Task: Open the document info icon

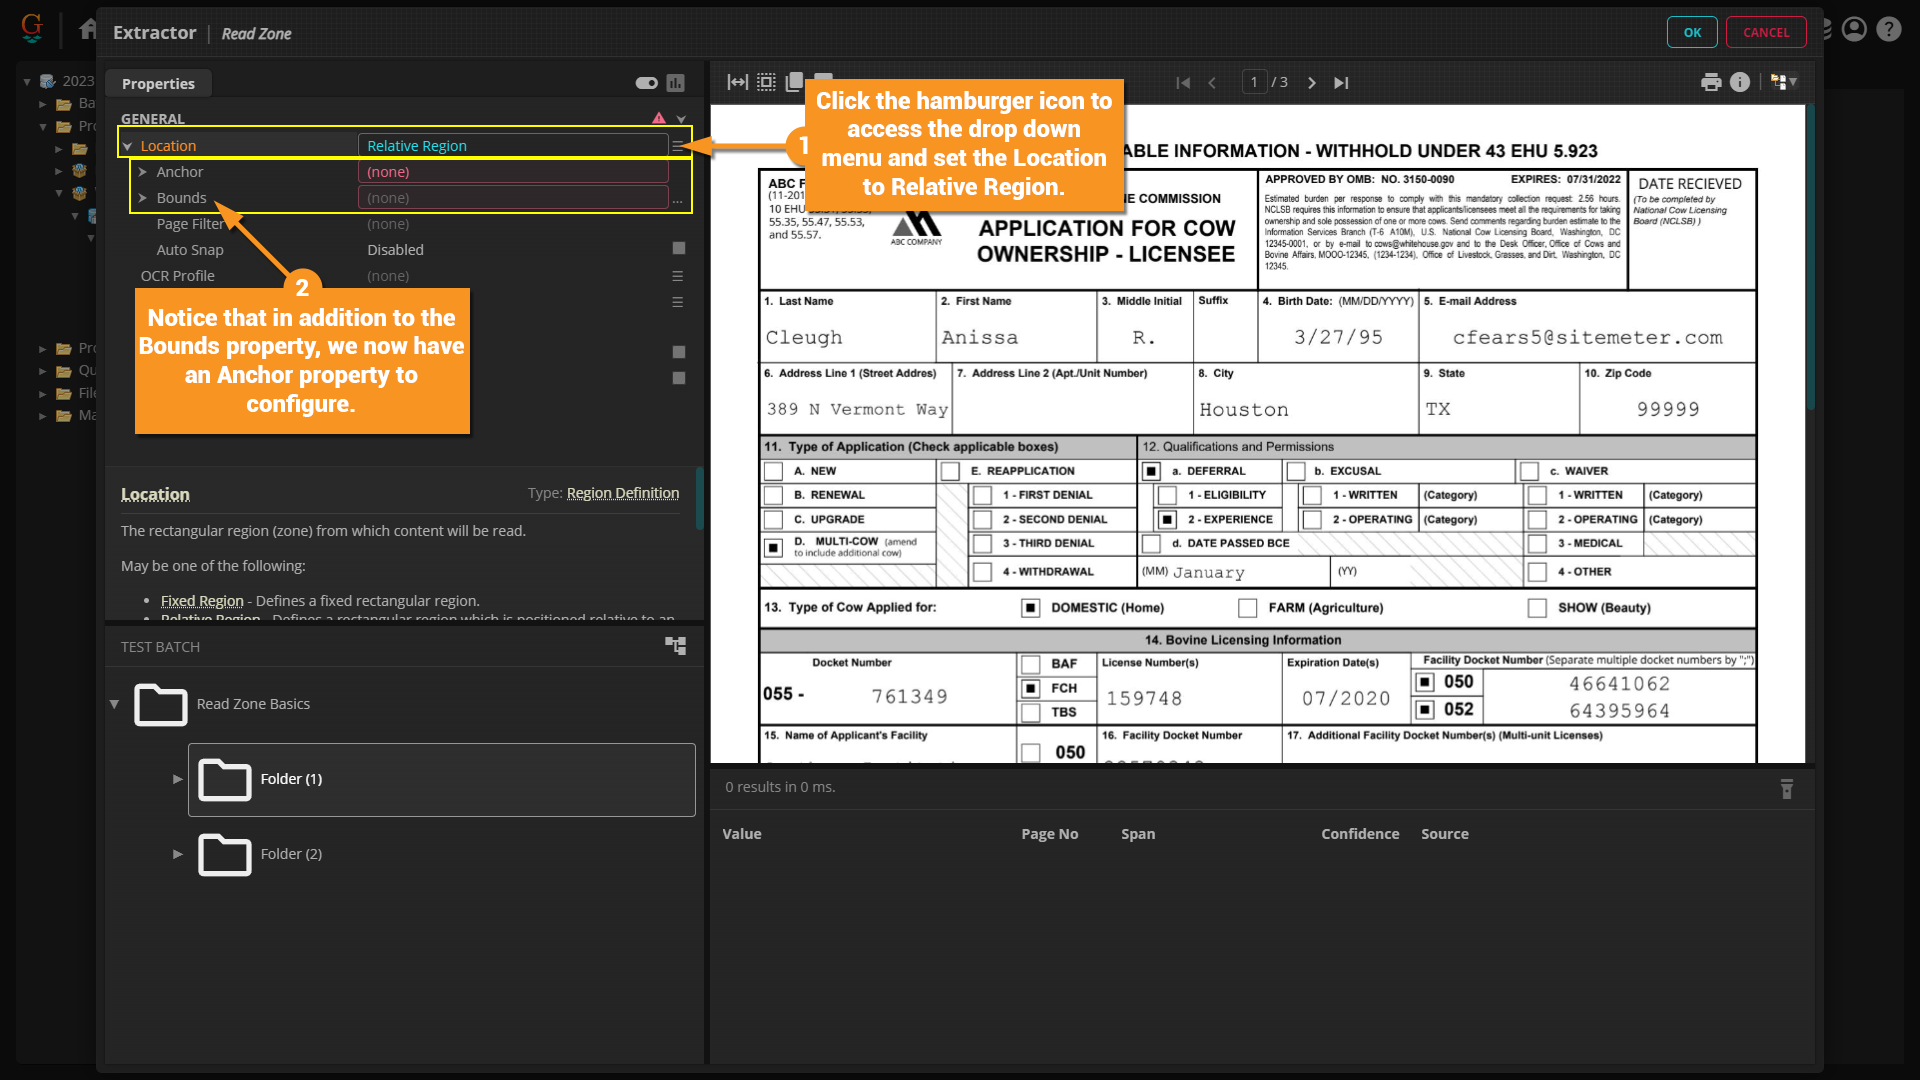Action: pos(1740,82)
